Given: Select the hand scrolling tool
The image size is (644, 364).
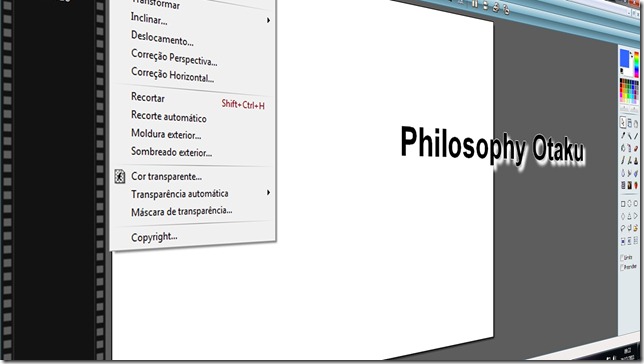Looking at the screenshot, I should 636,123.
